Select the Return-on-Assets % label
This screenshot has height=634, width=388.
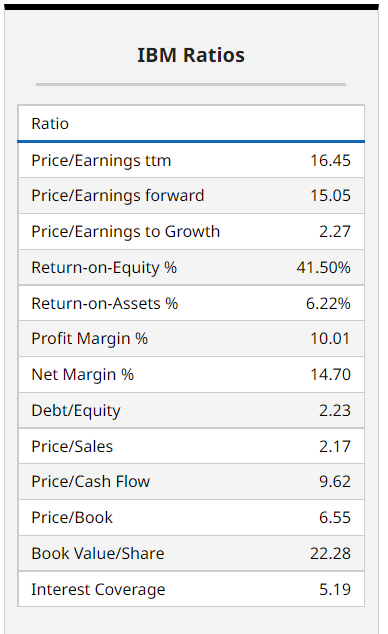105,303
